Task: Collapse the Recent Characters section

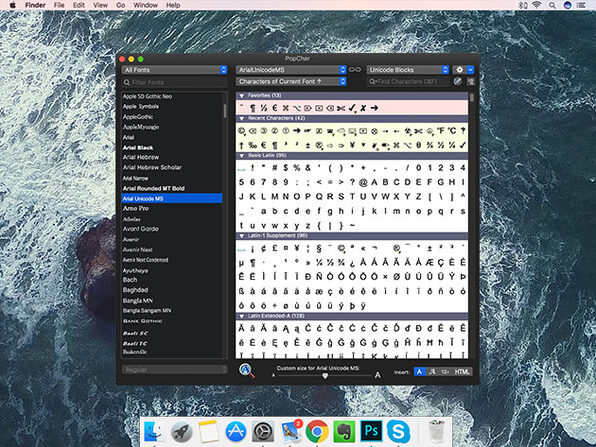Action: [242, 119]
